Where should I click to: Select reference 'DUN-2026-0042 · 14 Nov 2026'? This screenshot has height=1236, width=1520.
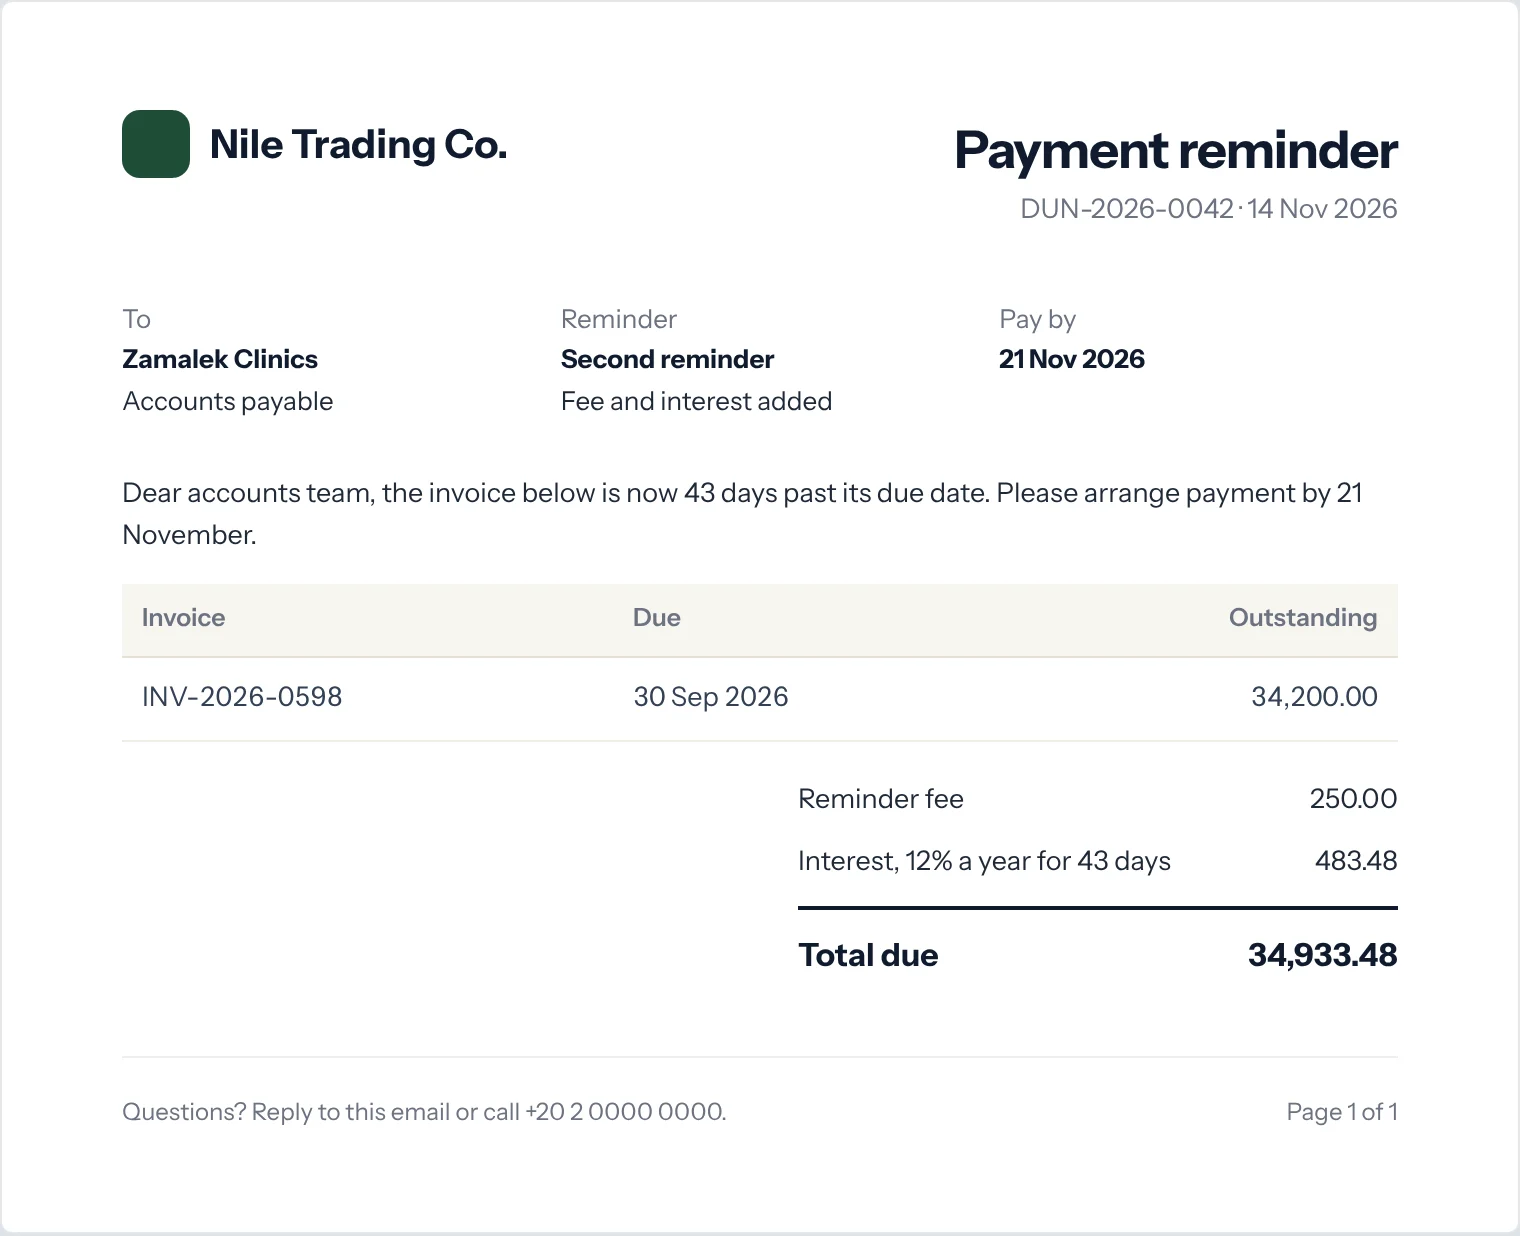1208,209
